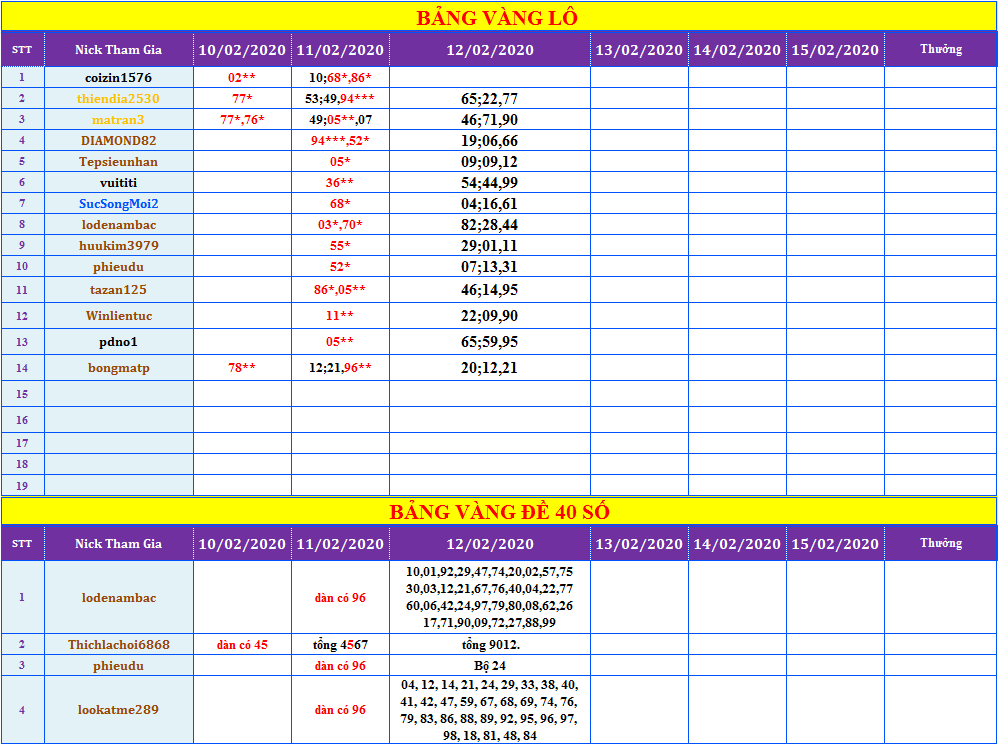
Task: Click '13/02/2020' header in the Lô table
Action: click(639, 49)
